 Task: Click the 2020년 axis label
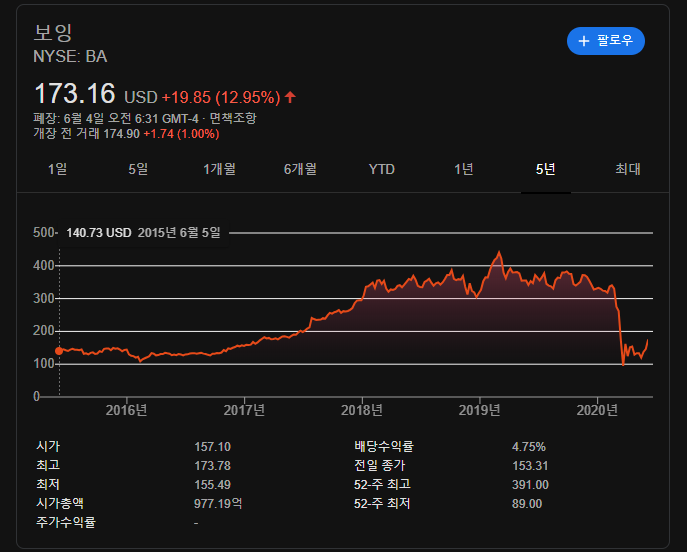tap(597, 410)
